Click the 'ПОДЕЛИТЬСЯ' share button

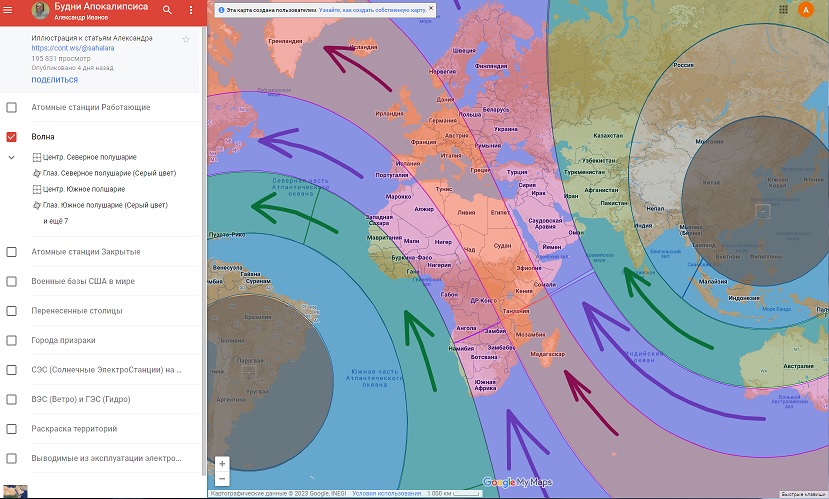tap(54, 80)
